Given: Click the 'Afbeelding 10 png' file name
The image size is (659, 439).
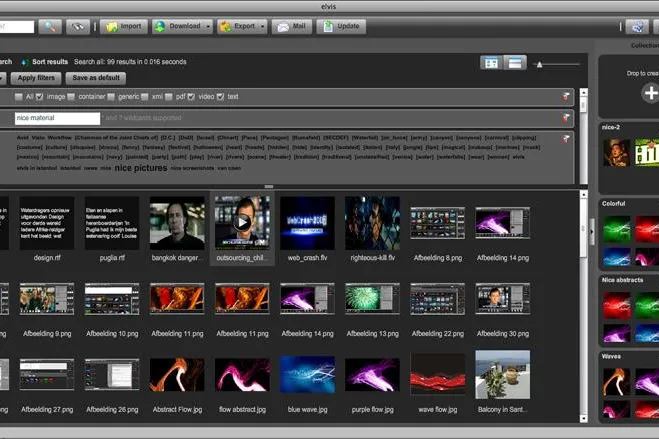Looking at the screenshot, I should [x=112, y=334].
